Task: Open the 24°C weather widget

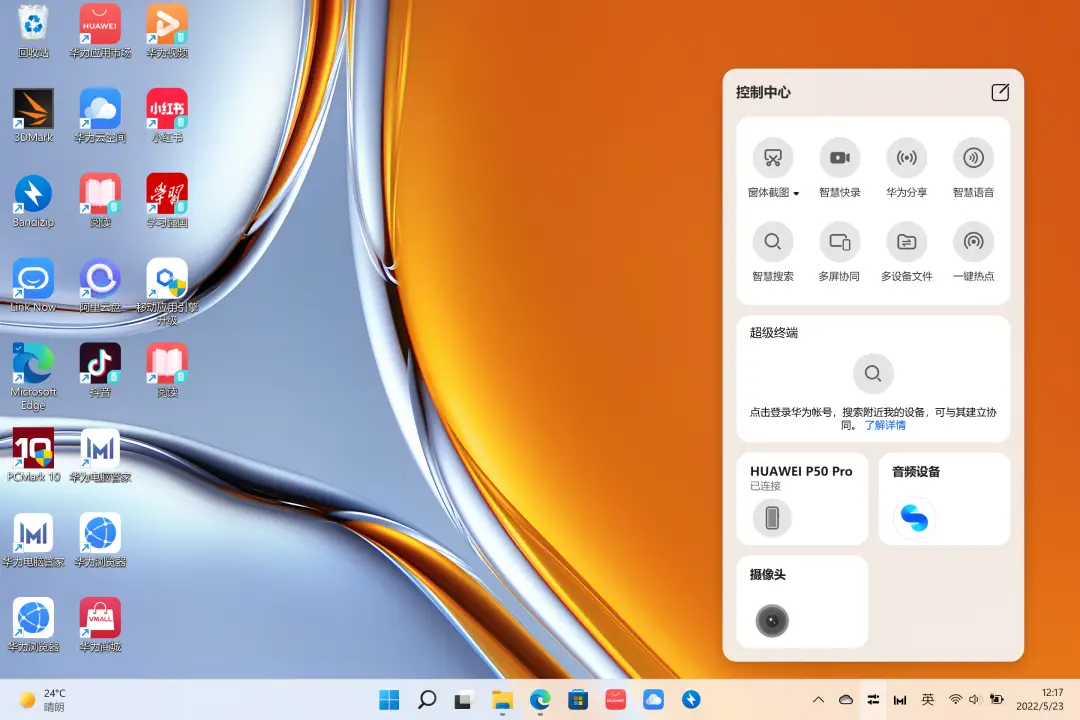Action: [43, 700]
